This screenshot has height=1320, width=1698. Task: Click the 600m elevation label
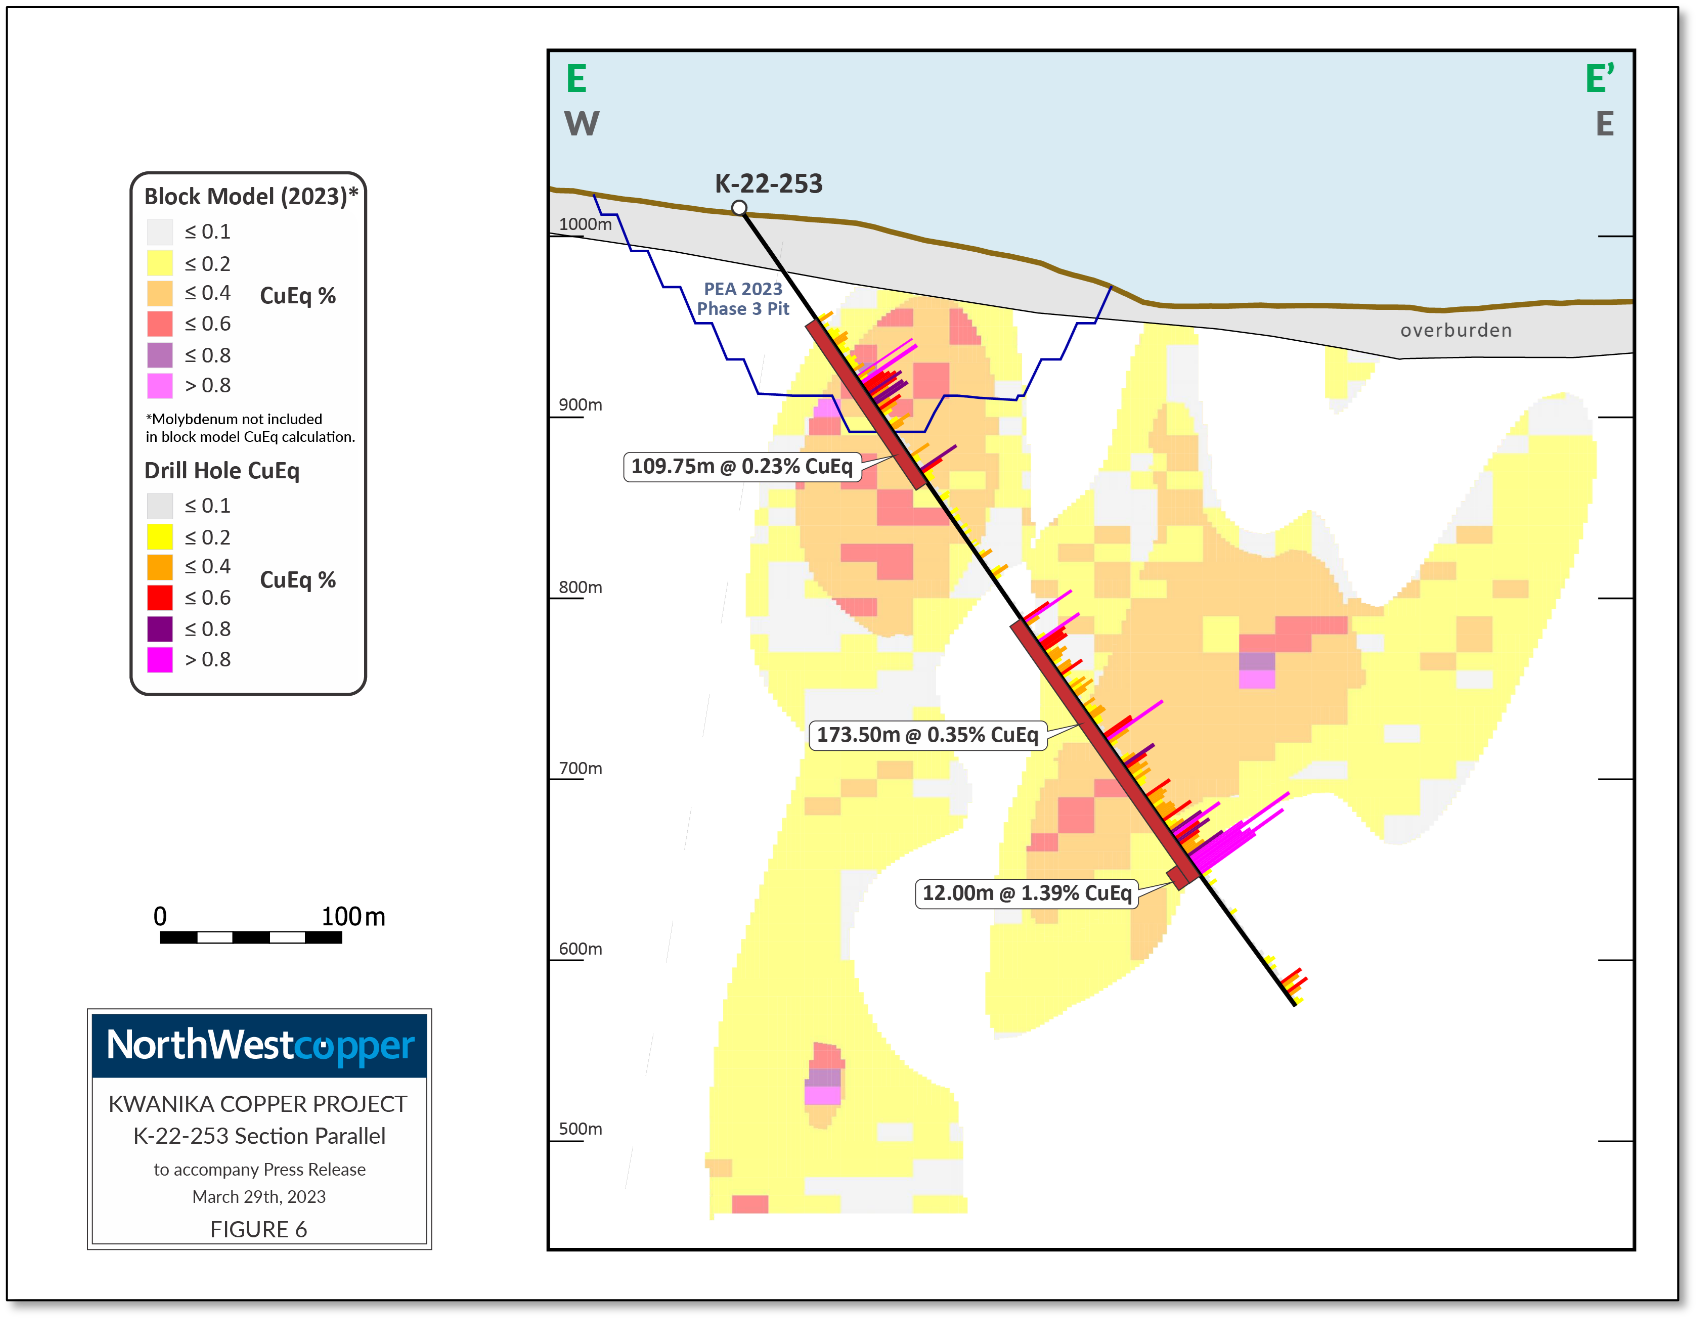[x=580, y=949]
